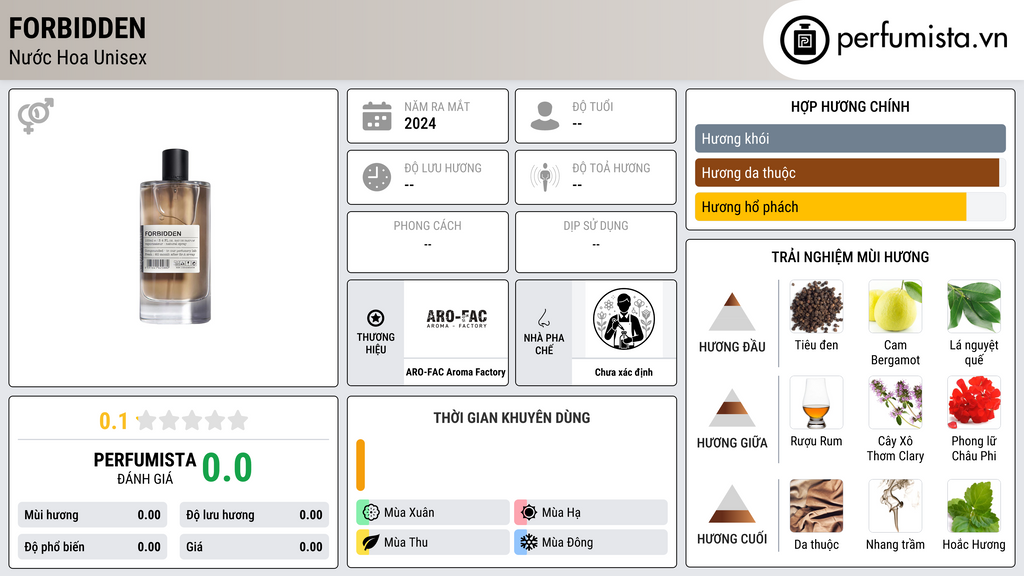Click the Hương đầu pyramid icon

click(732, 312)
